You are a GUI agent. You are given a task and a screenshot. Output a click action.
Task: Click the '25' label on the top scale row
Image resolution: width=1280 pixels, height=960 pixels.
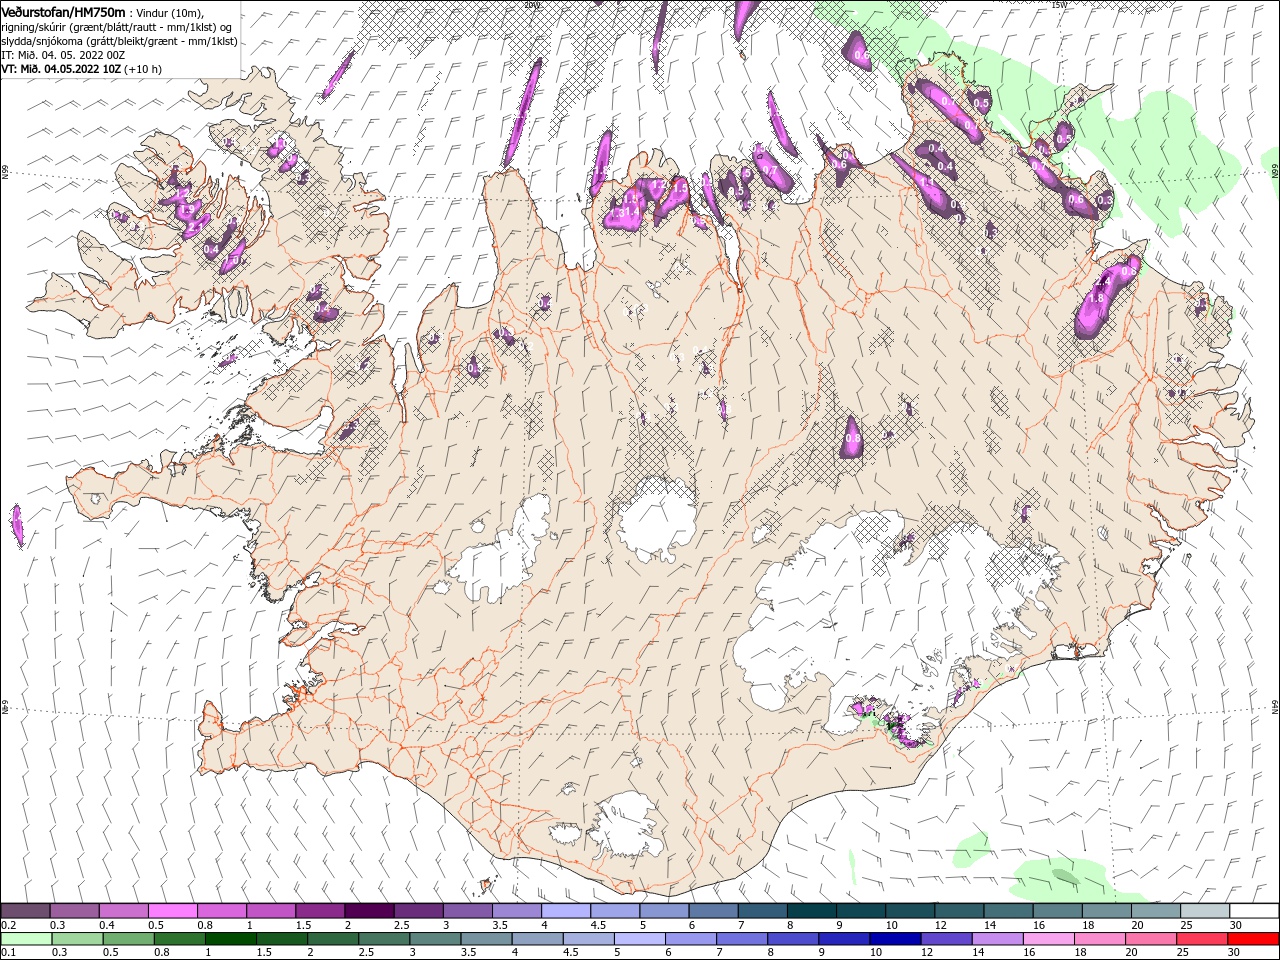point(1186,925)
